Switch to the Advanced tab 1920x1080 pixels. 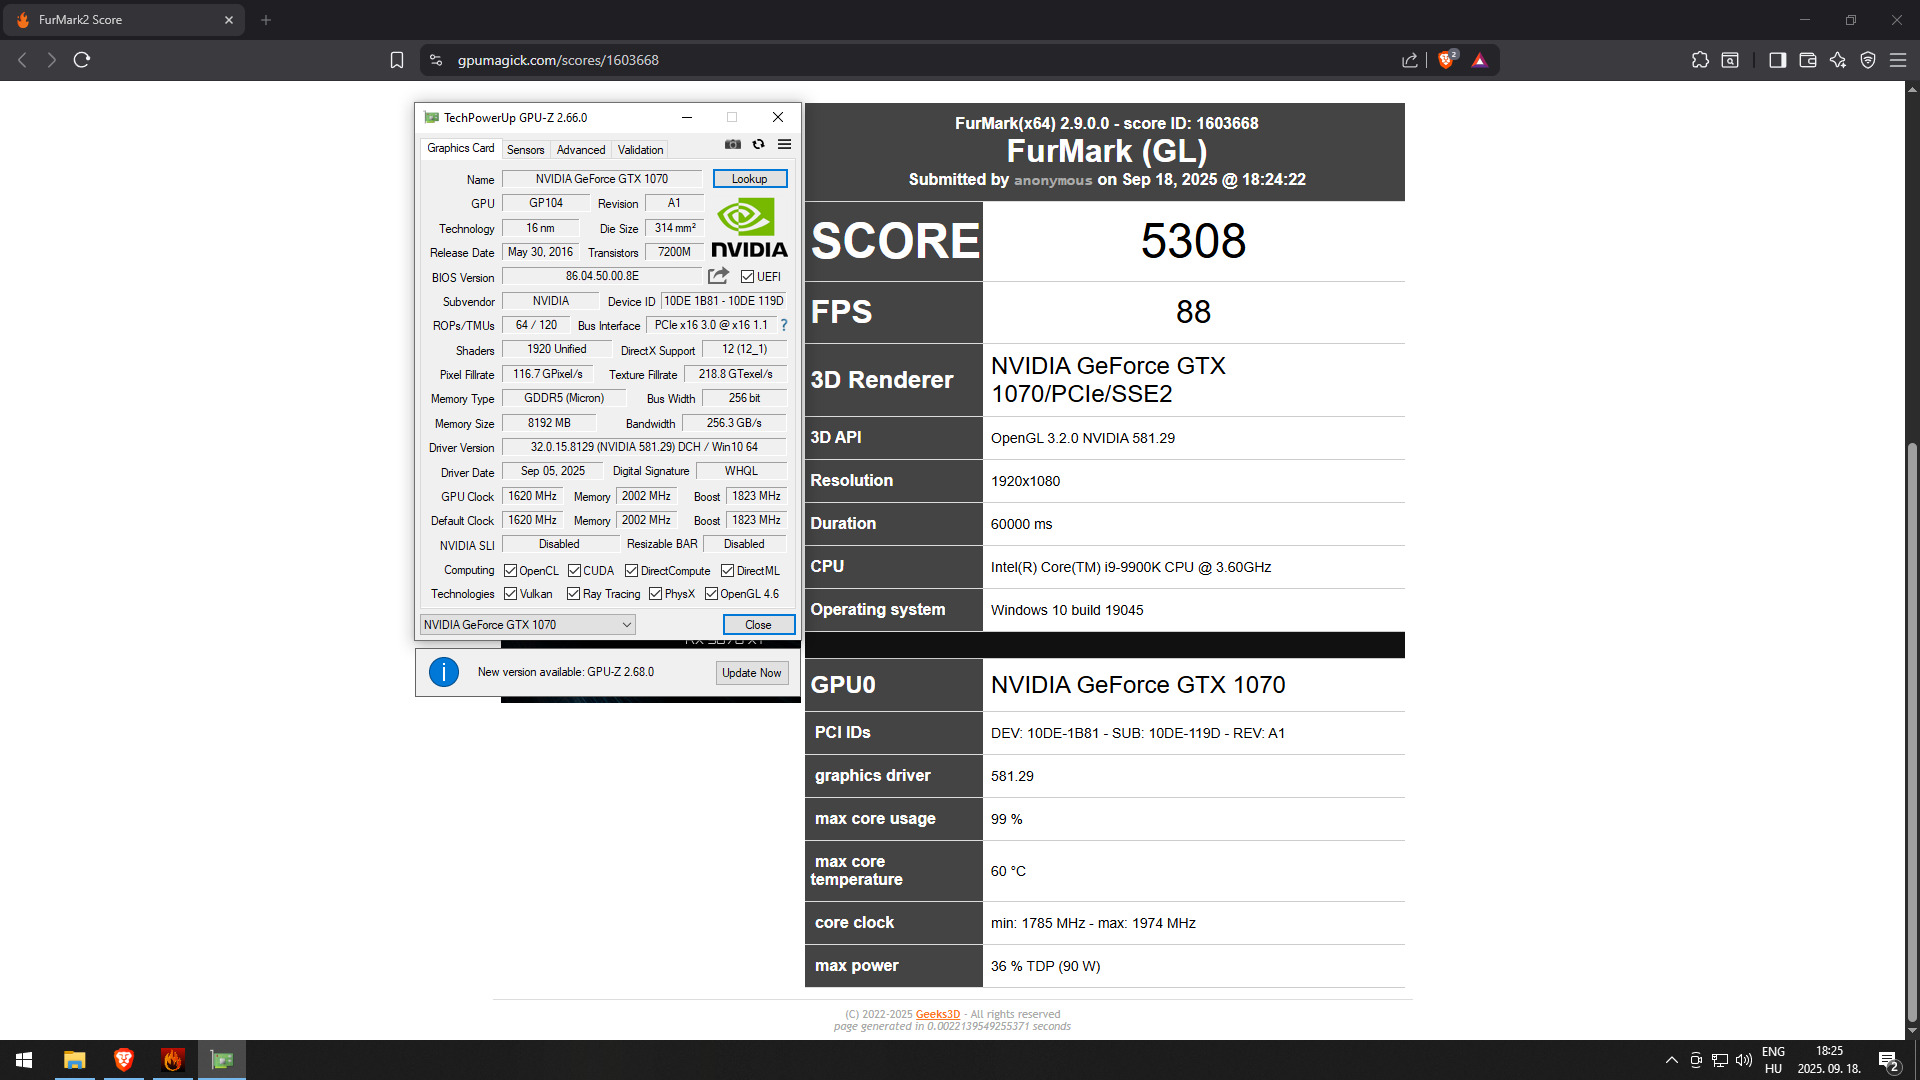coord(581,150)
